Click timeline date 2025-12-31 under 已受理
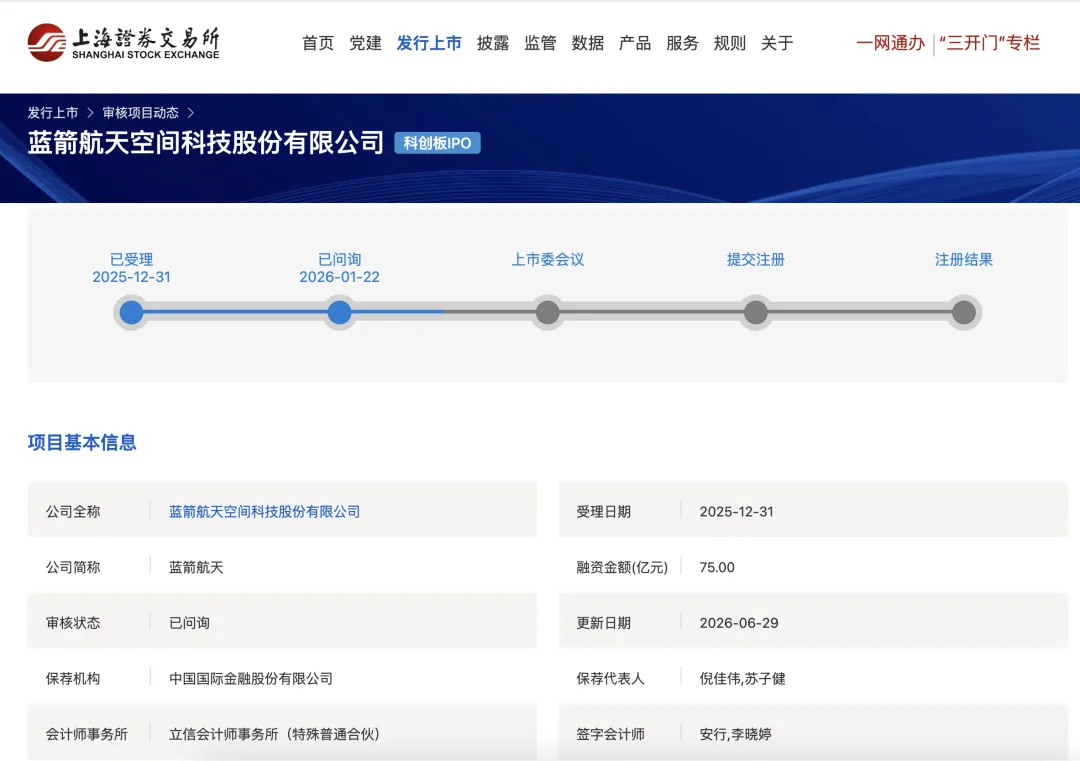 (132, 277)
